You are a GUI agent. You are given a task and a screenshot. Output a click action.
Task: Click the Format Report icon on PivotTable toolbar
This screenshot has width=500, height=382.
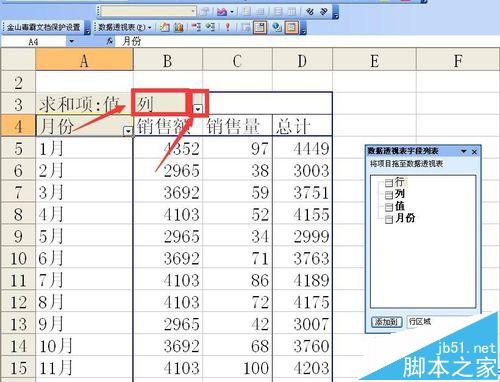pyautogui.click(x=165, y=27)
